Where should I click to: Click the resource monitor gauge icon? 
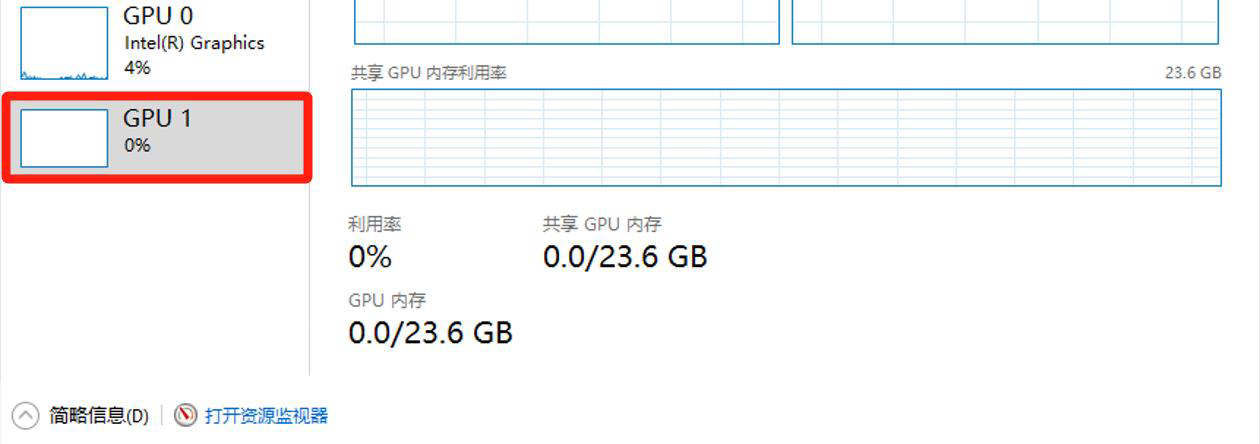(185, 416)
